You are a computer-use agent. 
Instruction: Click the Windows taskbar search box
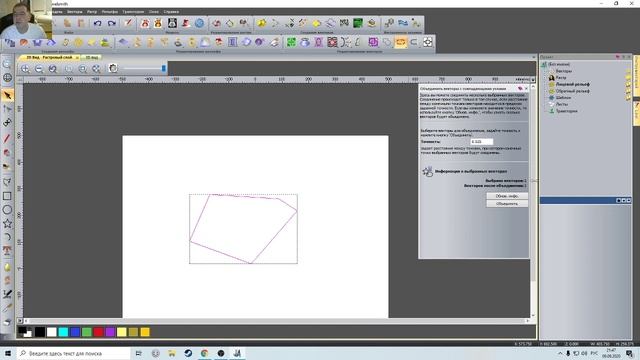tap(73, 353)
